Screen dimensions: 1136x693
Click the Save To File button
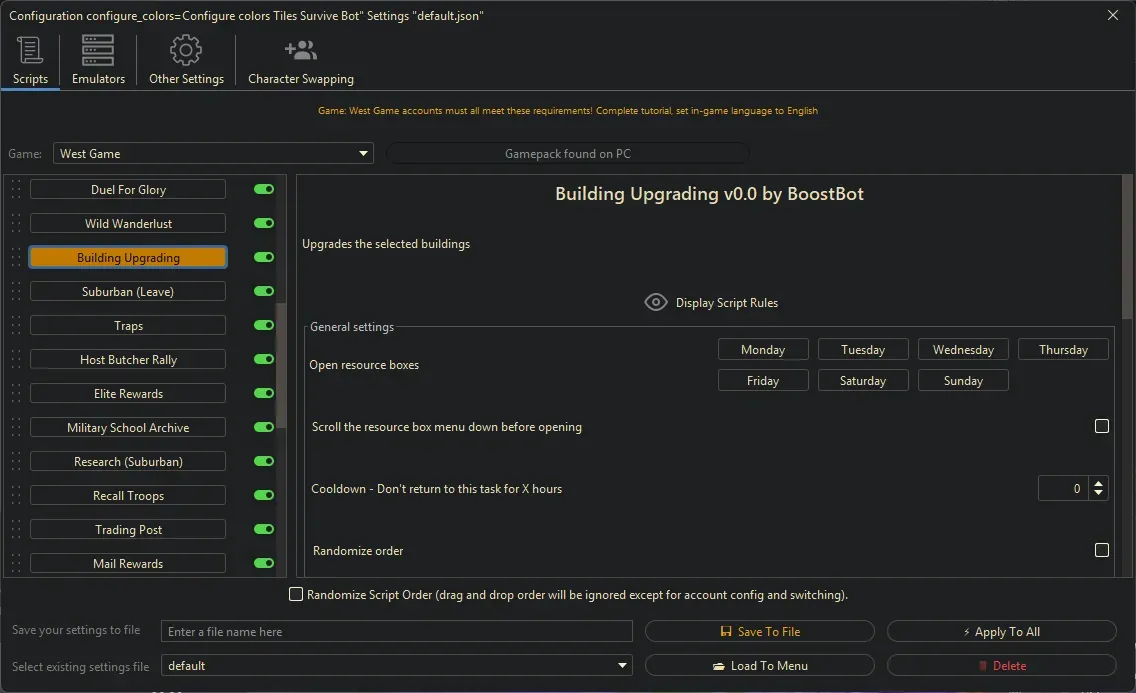click(x=759, y=632)
